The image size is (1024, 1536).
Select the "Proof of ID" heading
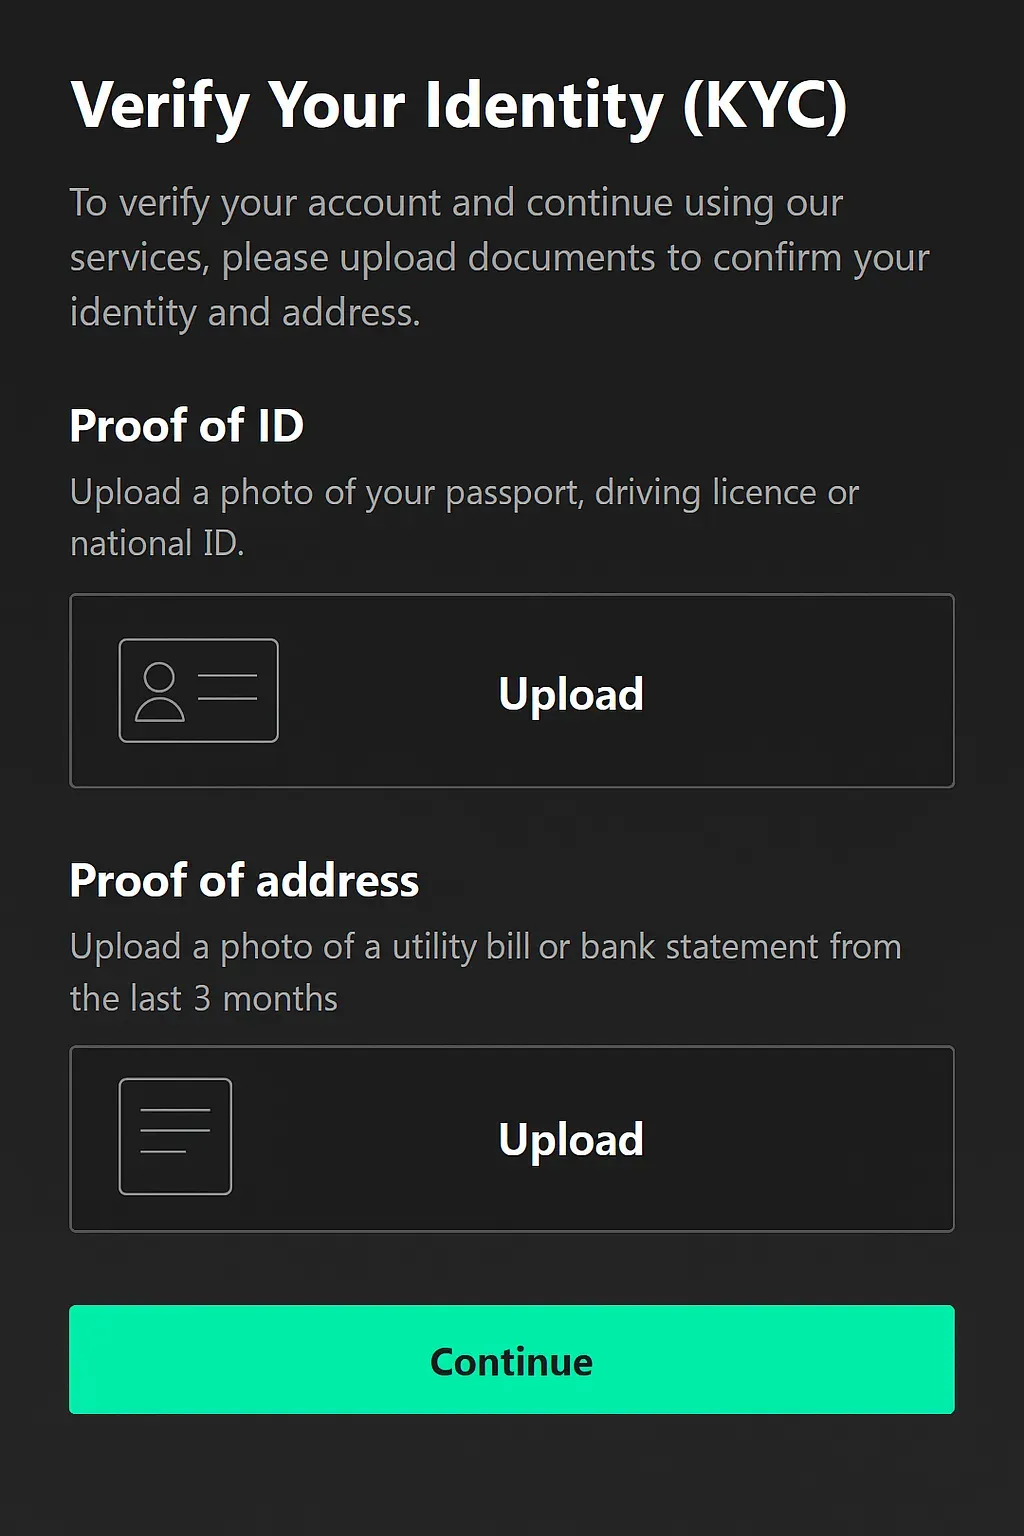[x=187, y=426]
